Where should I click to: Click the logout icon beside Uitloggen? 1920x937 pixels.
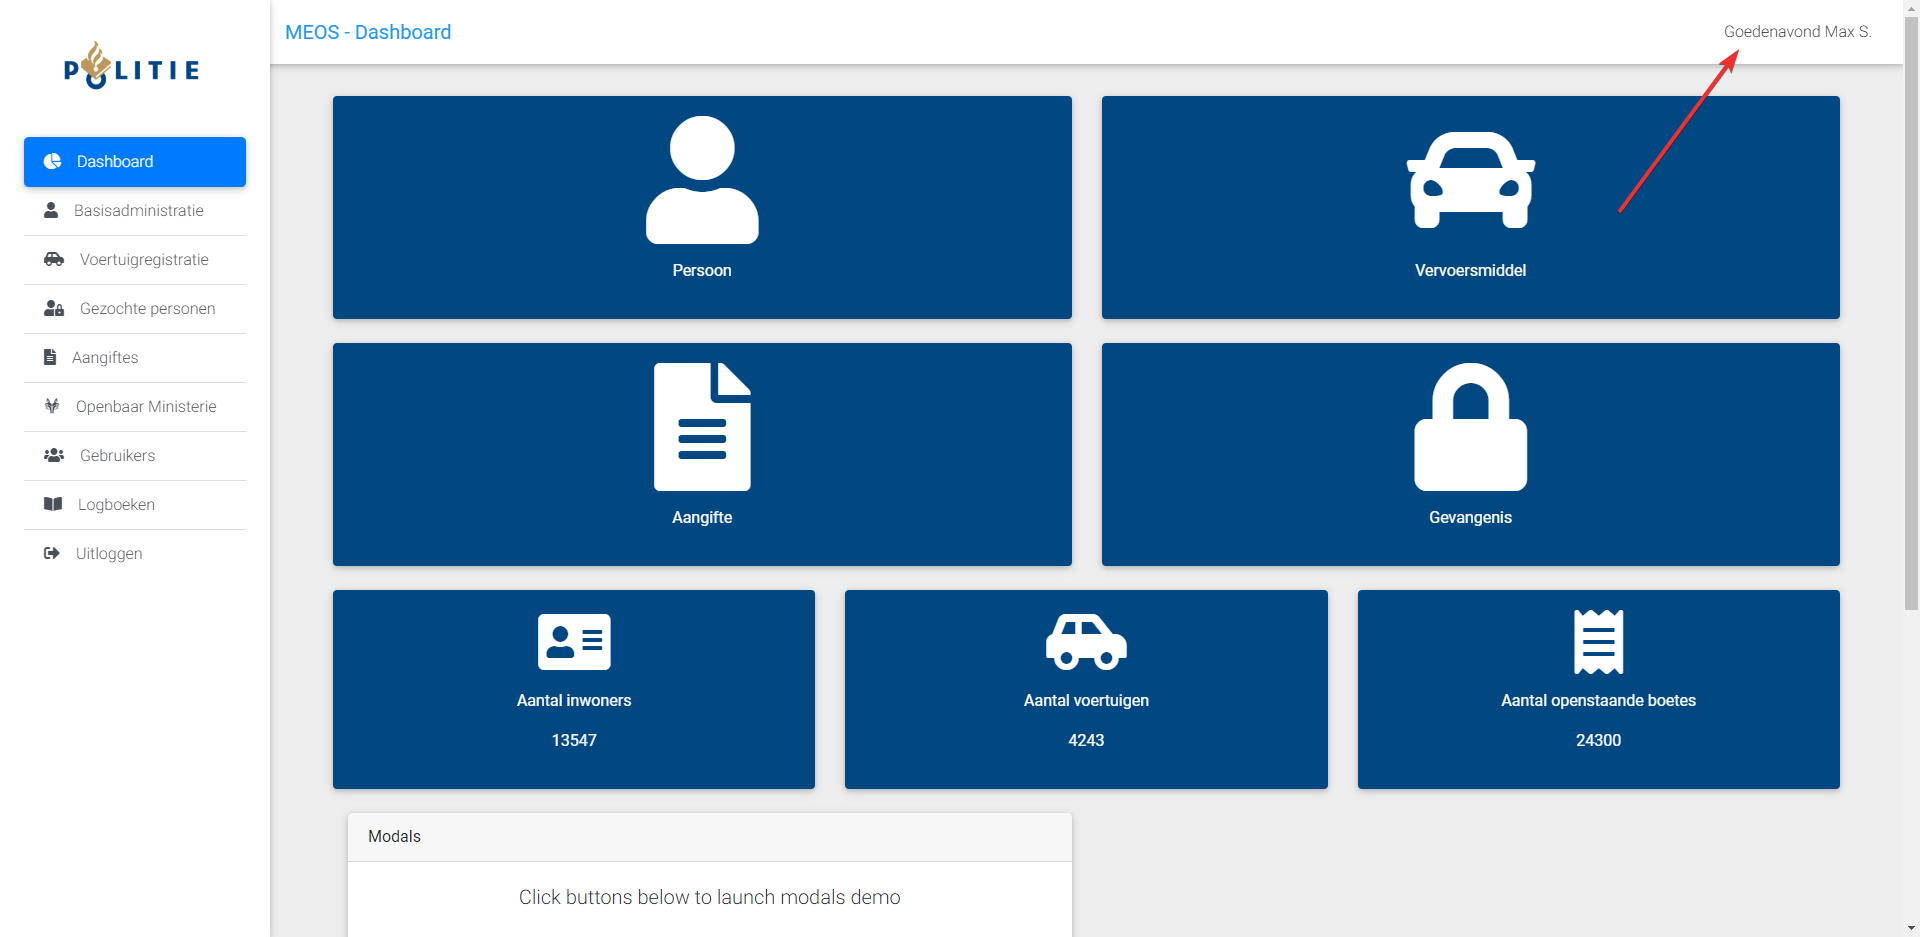[52, 553]
